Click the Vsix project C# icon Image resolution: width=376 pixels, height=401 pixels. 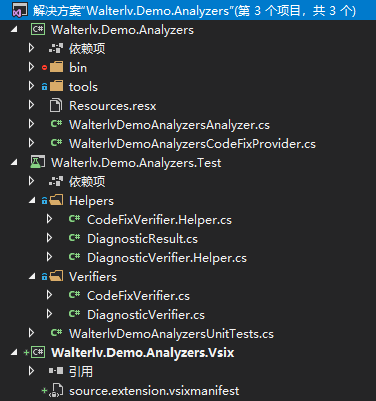point(38,352)
